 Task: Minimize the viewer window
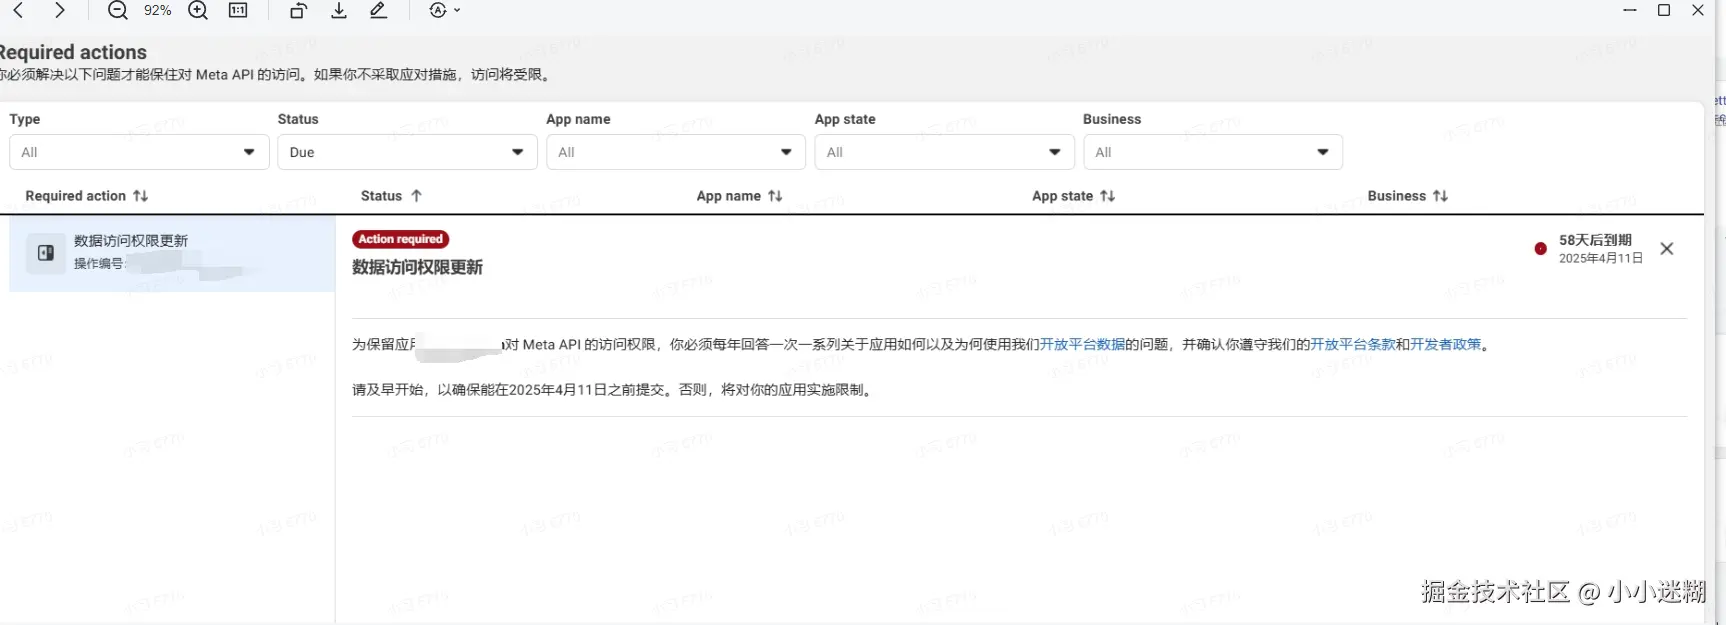click(1630, 10)
